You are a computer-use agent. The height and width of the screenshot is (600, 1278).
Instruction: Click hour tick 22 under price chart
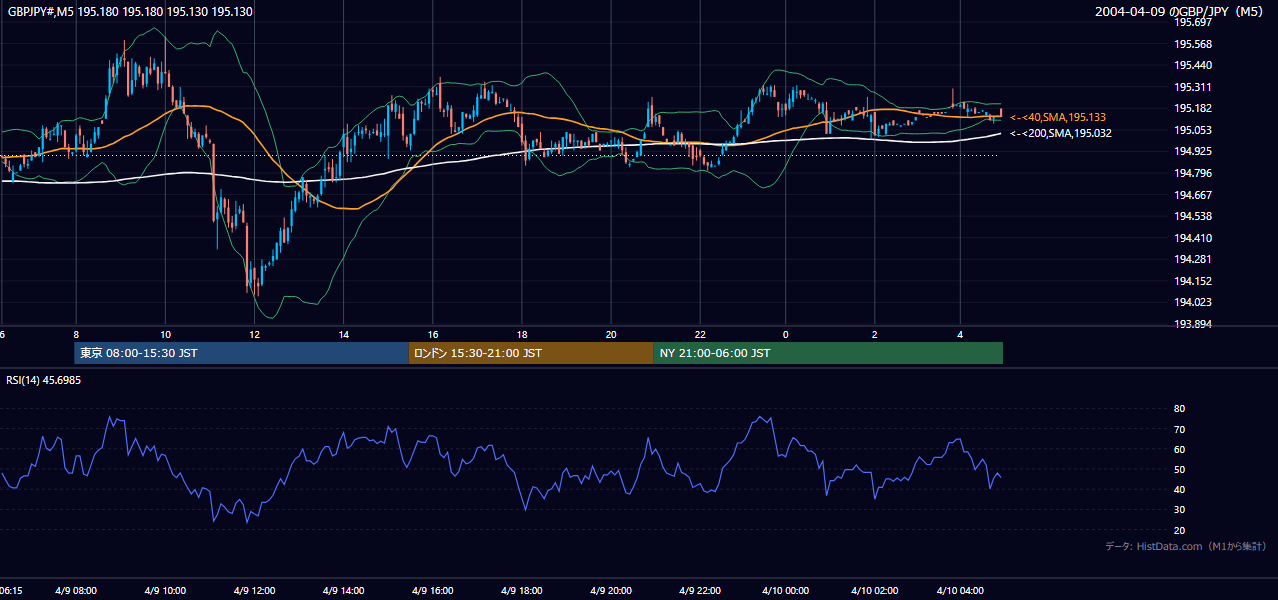click(x=700, y=334)
